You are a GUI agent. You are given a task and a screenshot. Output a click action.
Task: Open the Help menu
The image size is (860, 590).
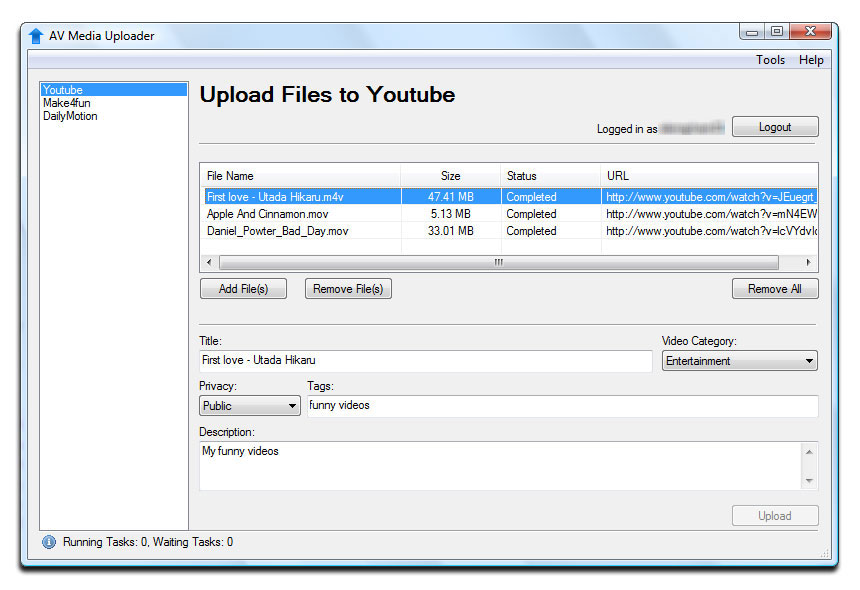[x=811, y=60]
